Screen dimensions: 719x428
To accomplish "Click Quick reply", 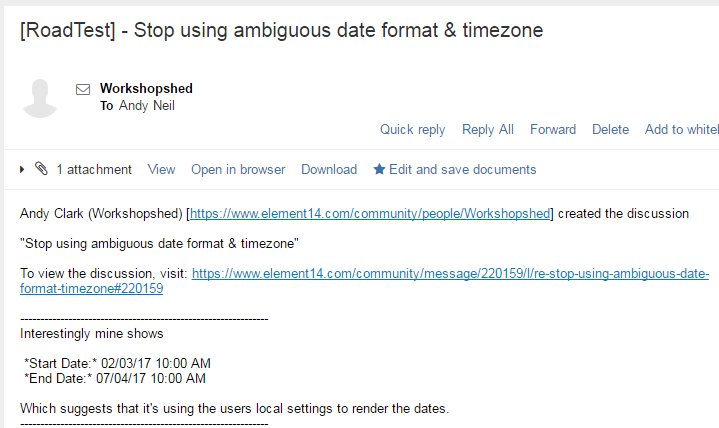I will coord(412,129).
